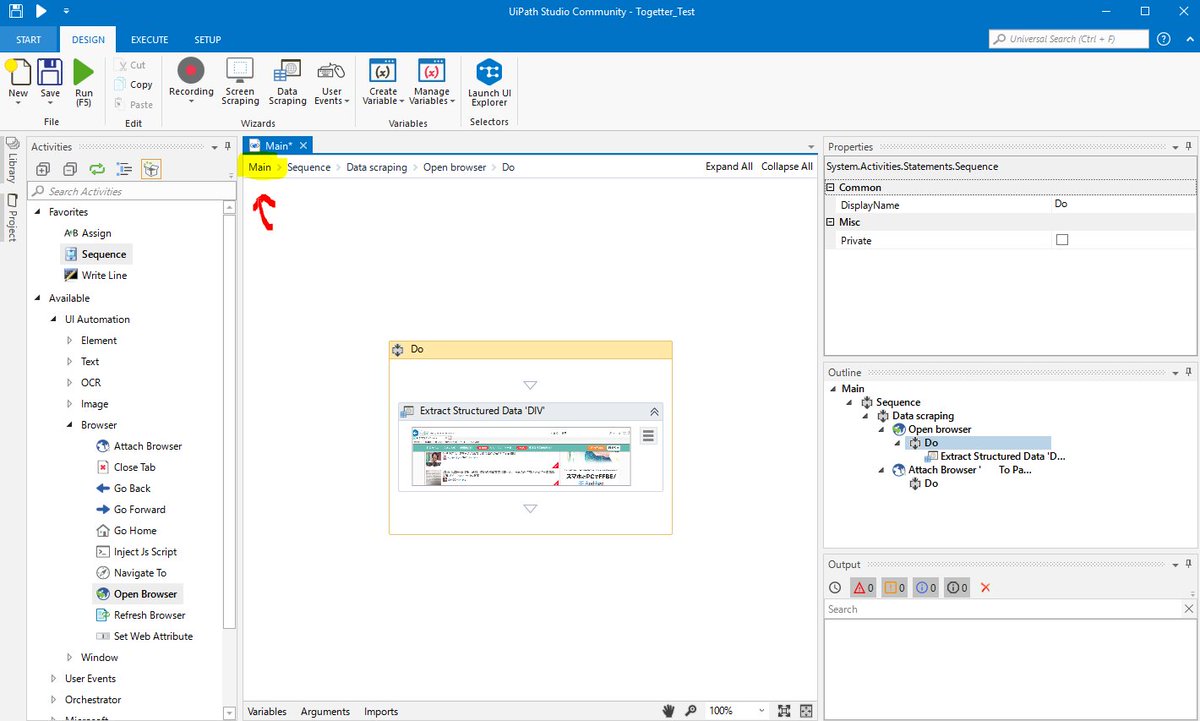
Task: Open the Imports tab at bottom
Action: 381,711
